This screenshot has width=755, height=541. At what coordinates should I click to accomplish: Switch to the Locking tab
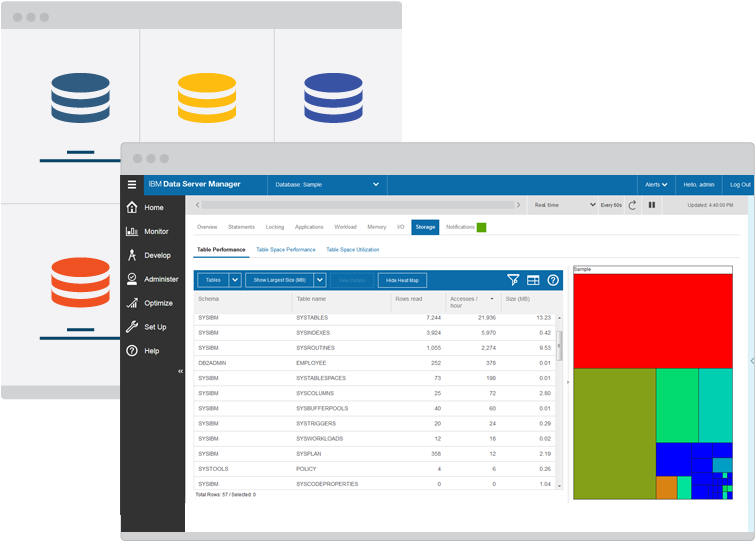click(275, 227)
